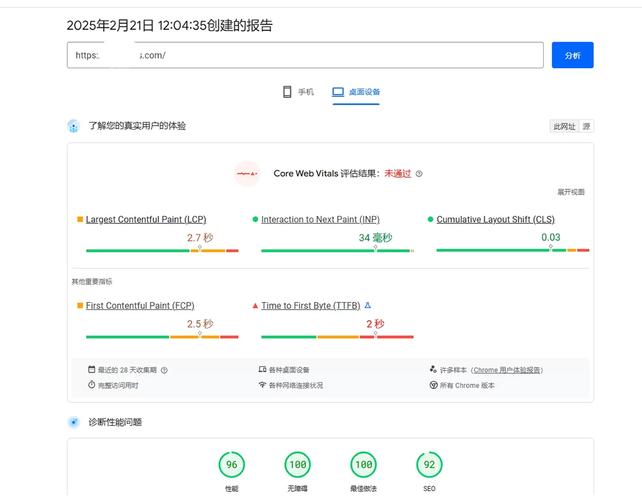
Task: Click the stopwatch icon for 完整访问用时
Action: (x=91, y=385)
